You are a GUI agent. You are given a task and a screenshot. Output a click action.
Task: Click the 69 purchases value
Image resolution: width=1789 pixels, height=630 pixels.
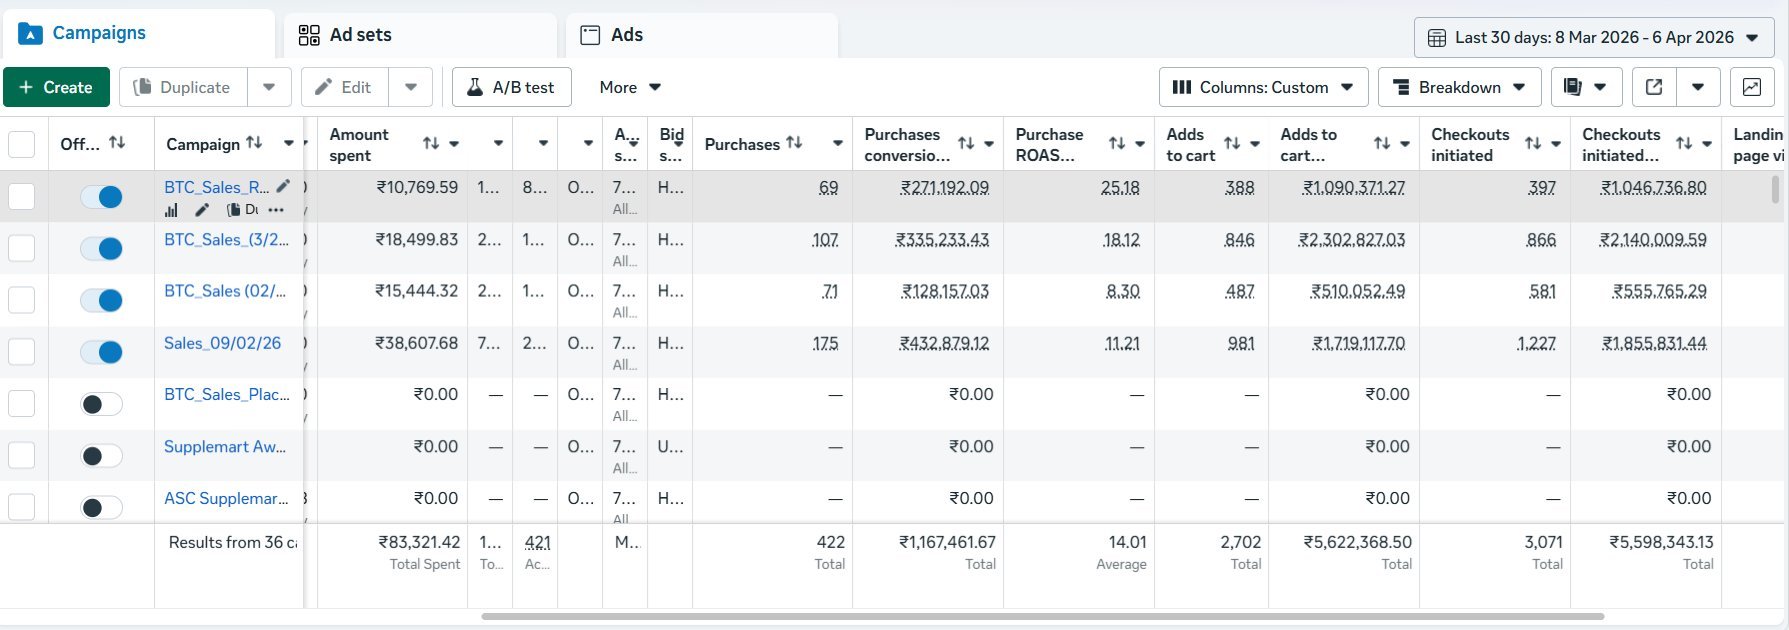click(x=828, y=187)
